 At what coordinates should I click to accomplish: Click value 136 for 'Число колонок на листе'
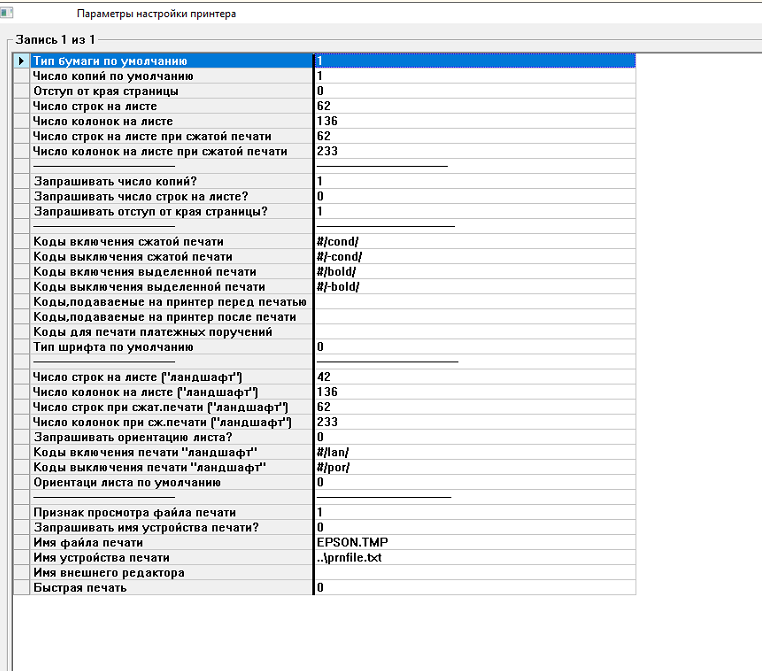coord(474,121)
